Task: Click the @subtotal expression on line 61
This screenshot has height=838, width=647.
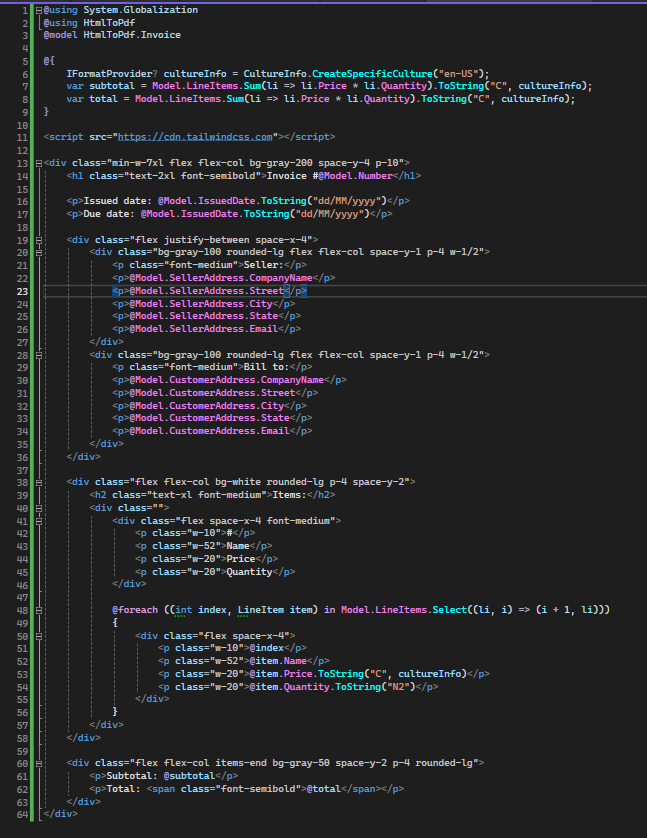Action: click(189, 776)
